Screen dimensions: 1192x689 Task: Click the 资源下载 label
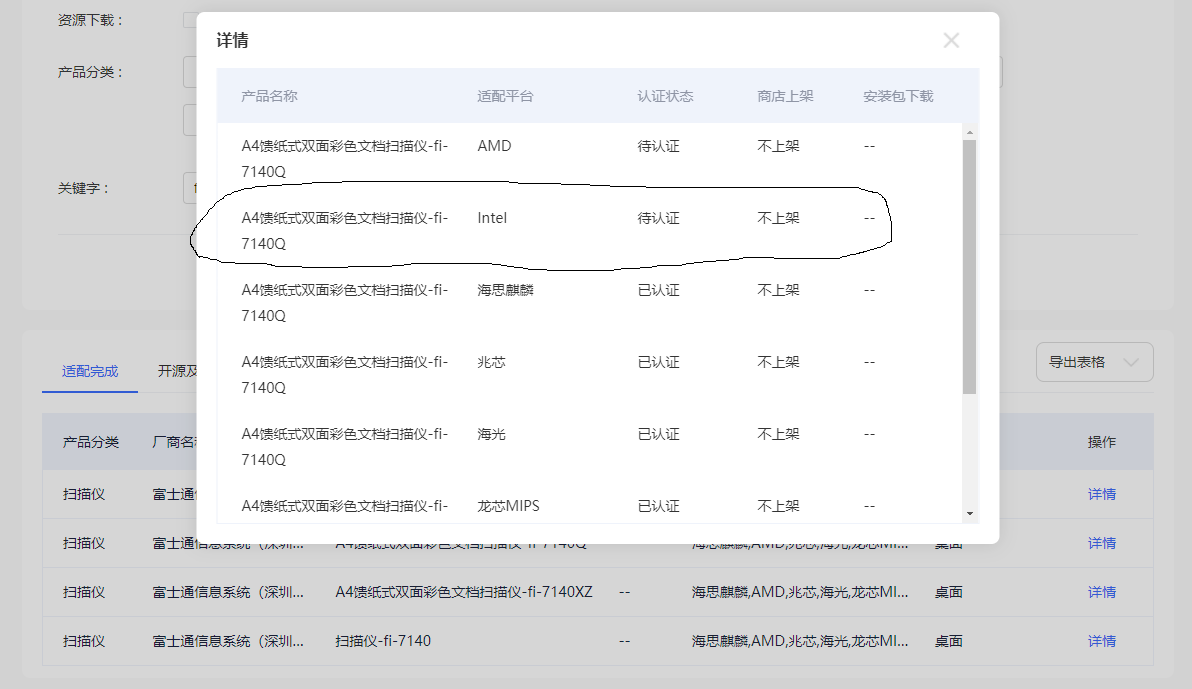coord(90,21)
